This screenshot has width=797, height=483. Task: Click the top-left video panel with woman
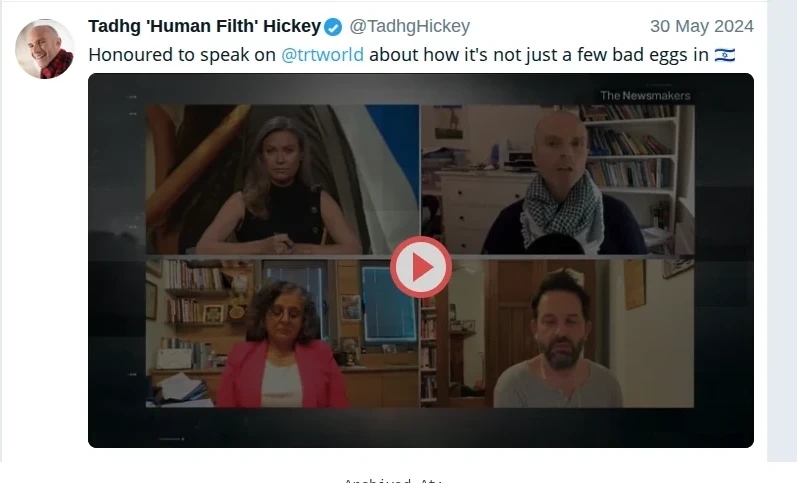pyautogui.click(x=282, y=179)
